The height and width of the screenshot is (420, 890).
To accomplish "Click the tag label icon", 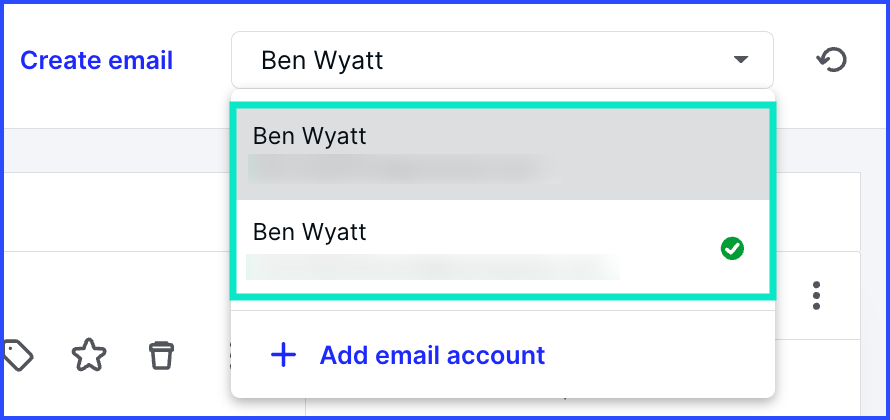I will click(x=18, y=355).
